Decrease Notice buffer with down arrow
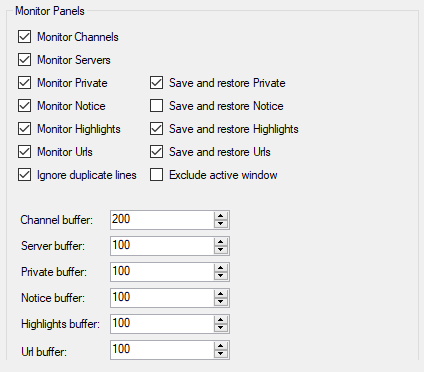This screenshot has height=372, width=424. [221, 302]
